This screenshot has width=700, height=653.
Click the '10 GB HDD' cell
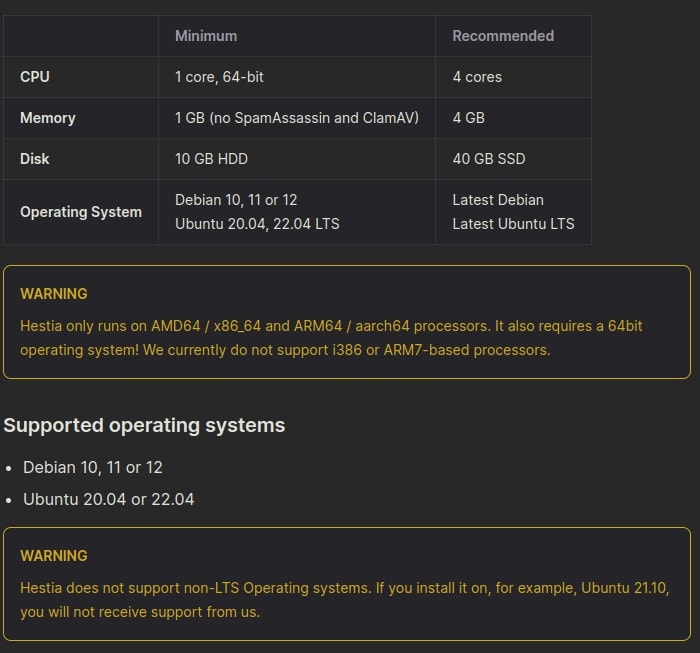click(x=211, y=159)
